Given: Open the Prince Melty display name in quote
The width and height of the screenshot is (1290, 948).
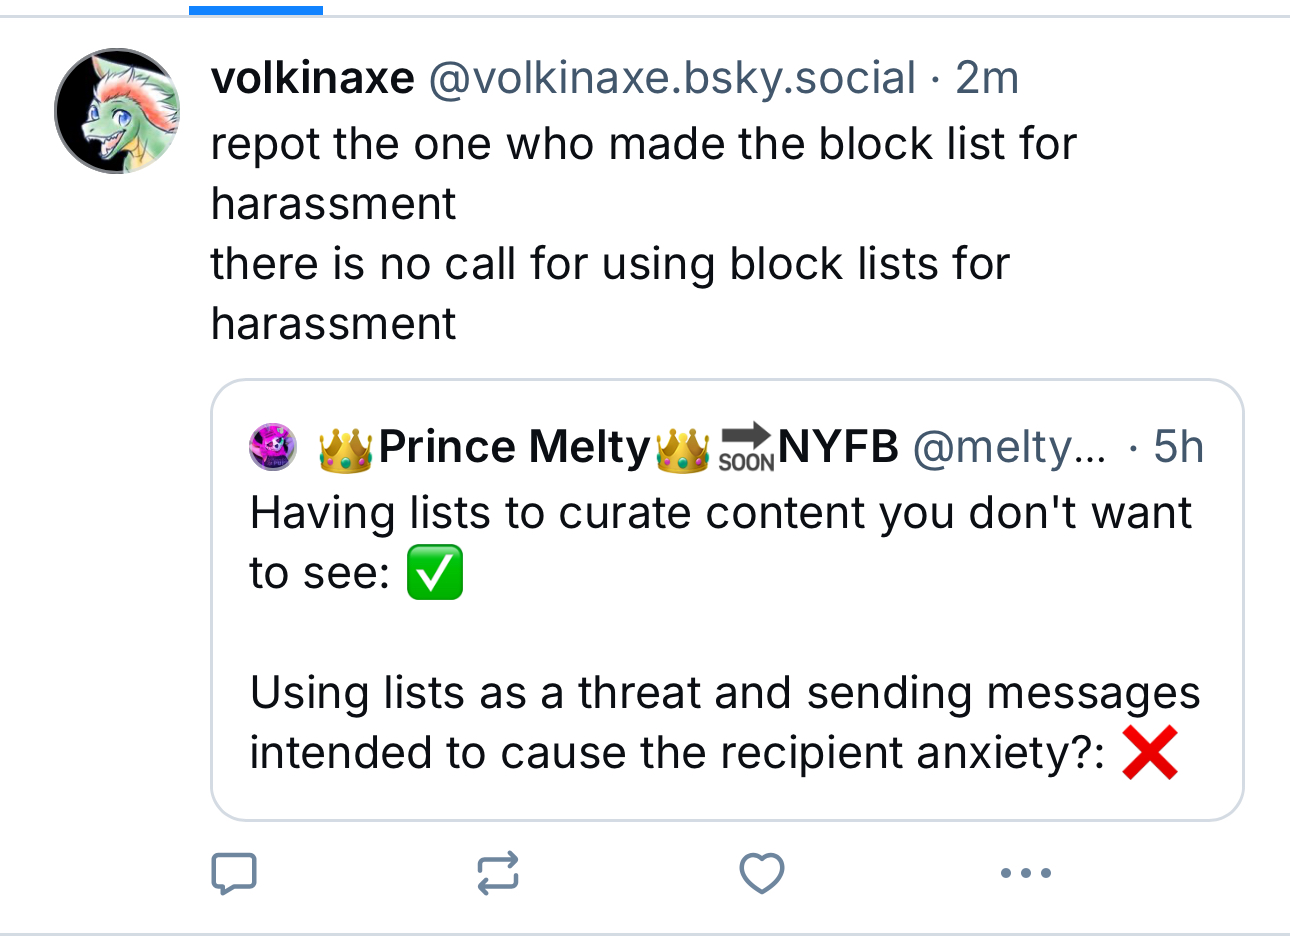Looking at the screenshot, I should pyautogui.click(x=514, y=447).
